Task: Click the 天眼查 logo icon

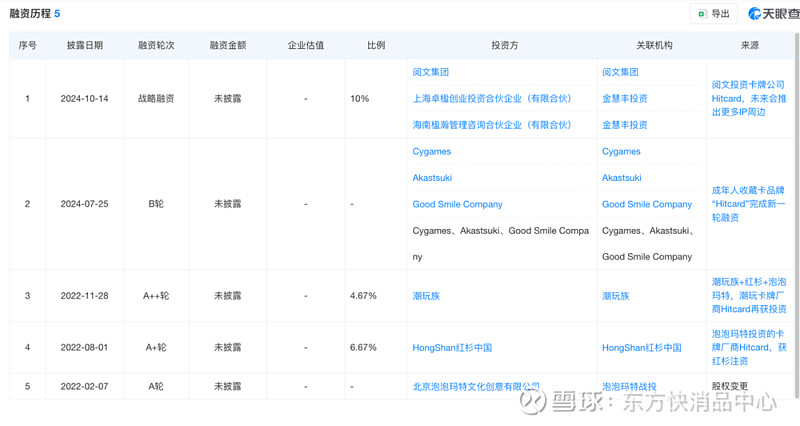Action: 754,14
